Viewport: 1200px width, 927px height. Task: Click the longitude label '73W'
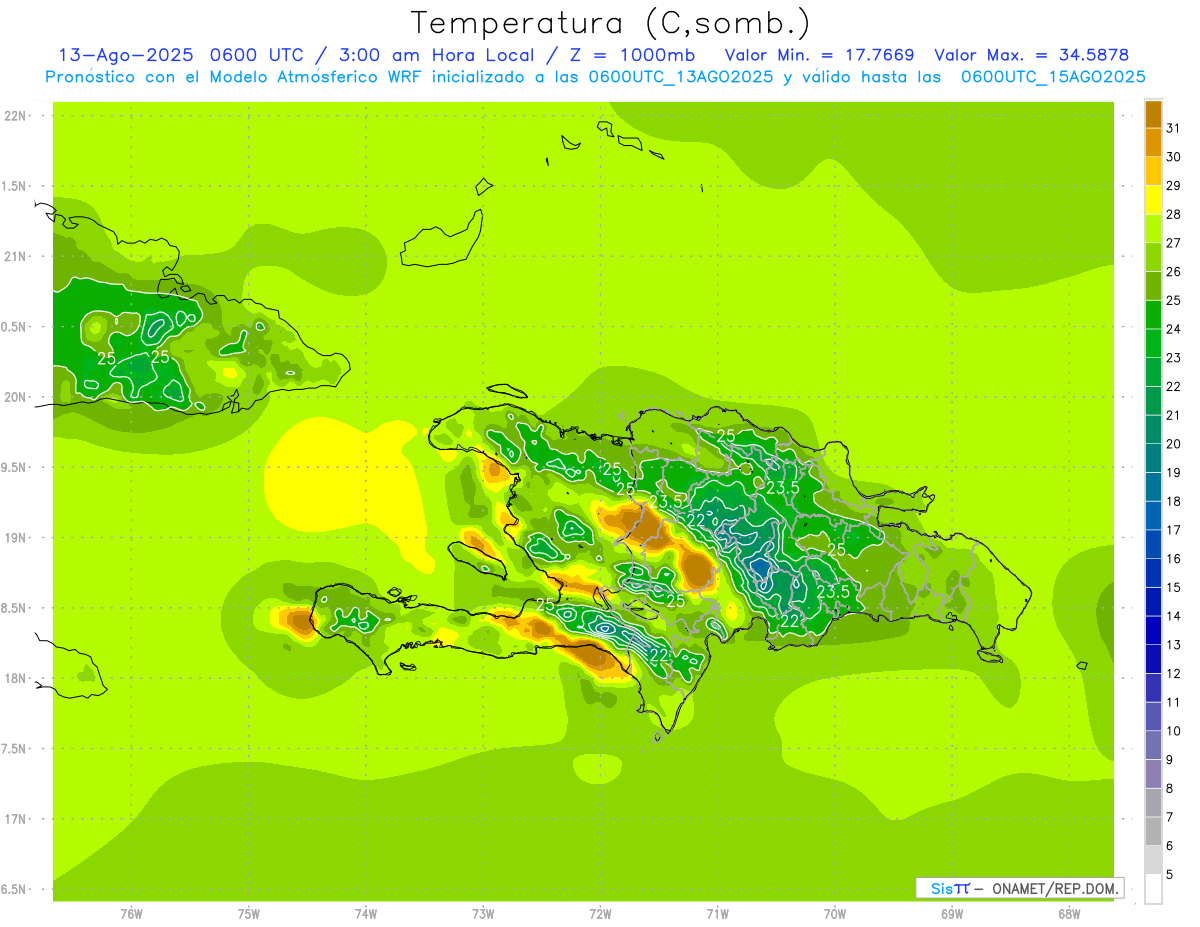coord(483,914)
